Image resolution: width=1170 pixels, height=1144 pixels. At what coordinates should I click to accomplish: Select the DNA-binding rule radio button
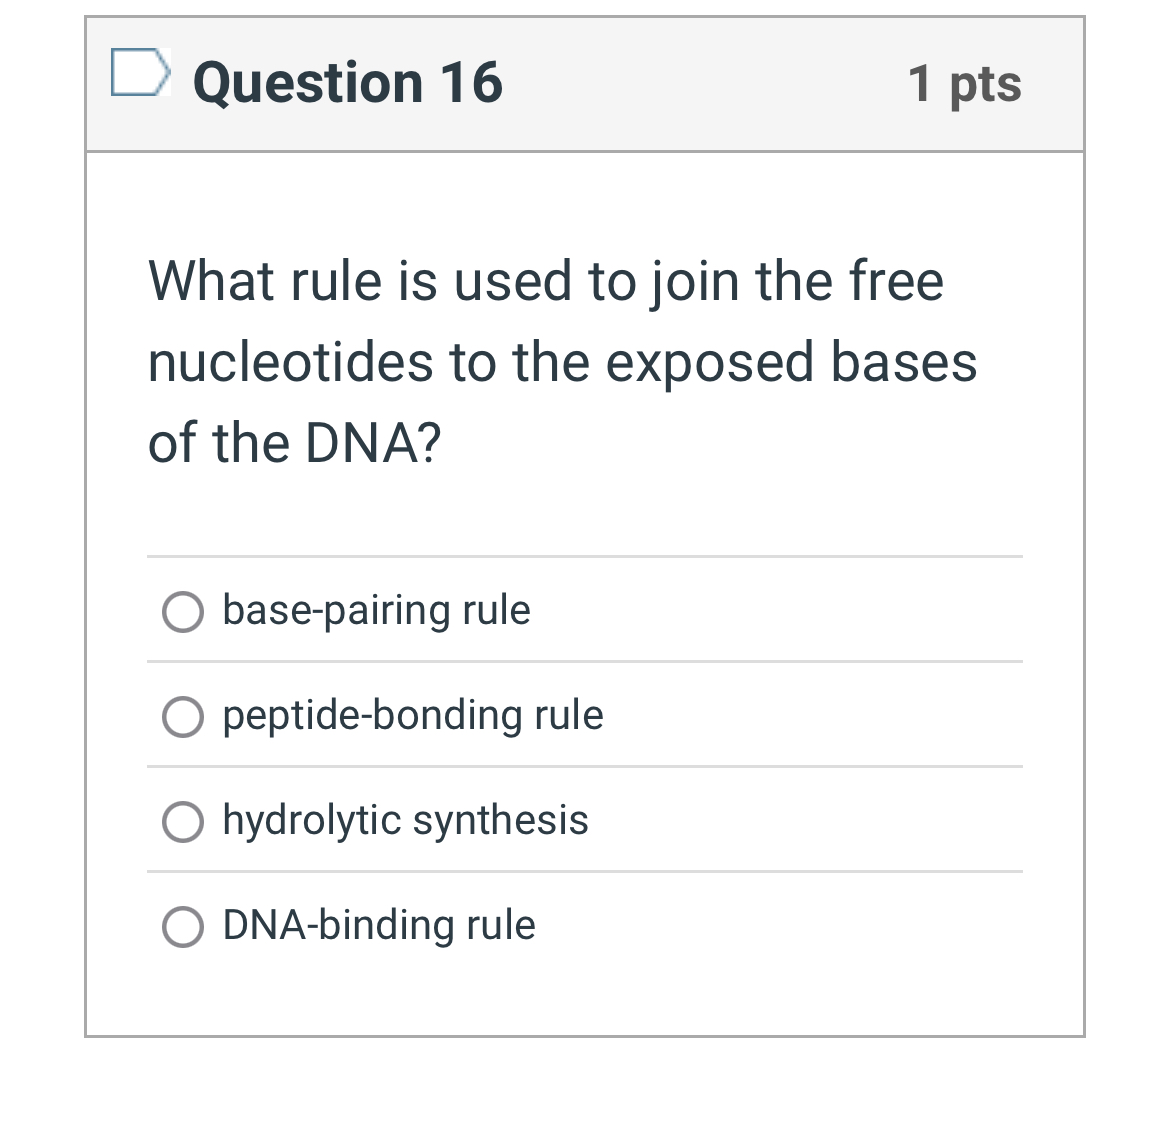pos(183,927)
